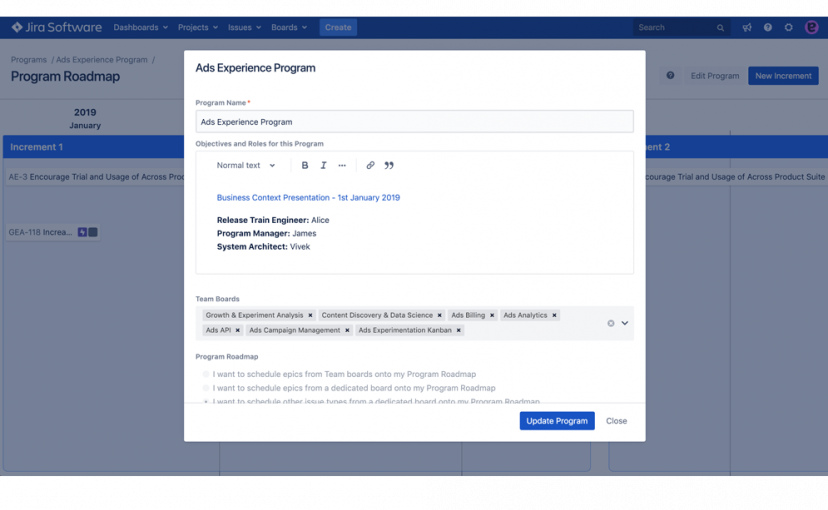The image size is (828, 510).
Task: Remove Ads Billing board tag
Action: tap(492, 315)
